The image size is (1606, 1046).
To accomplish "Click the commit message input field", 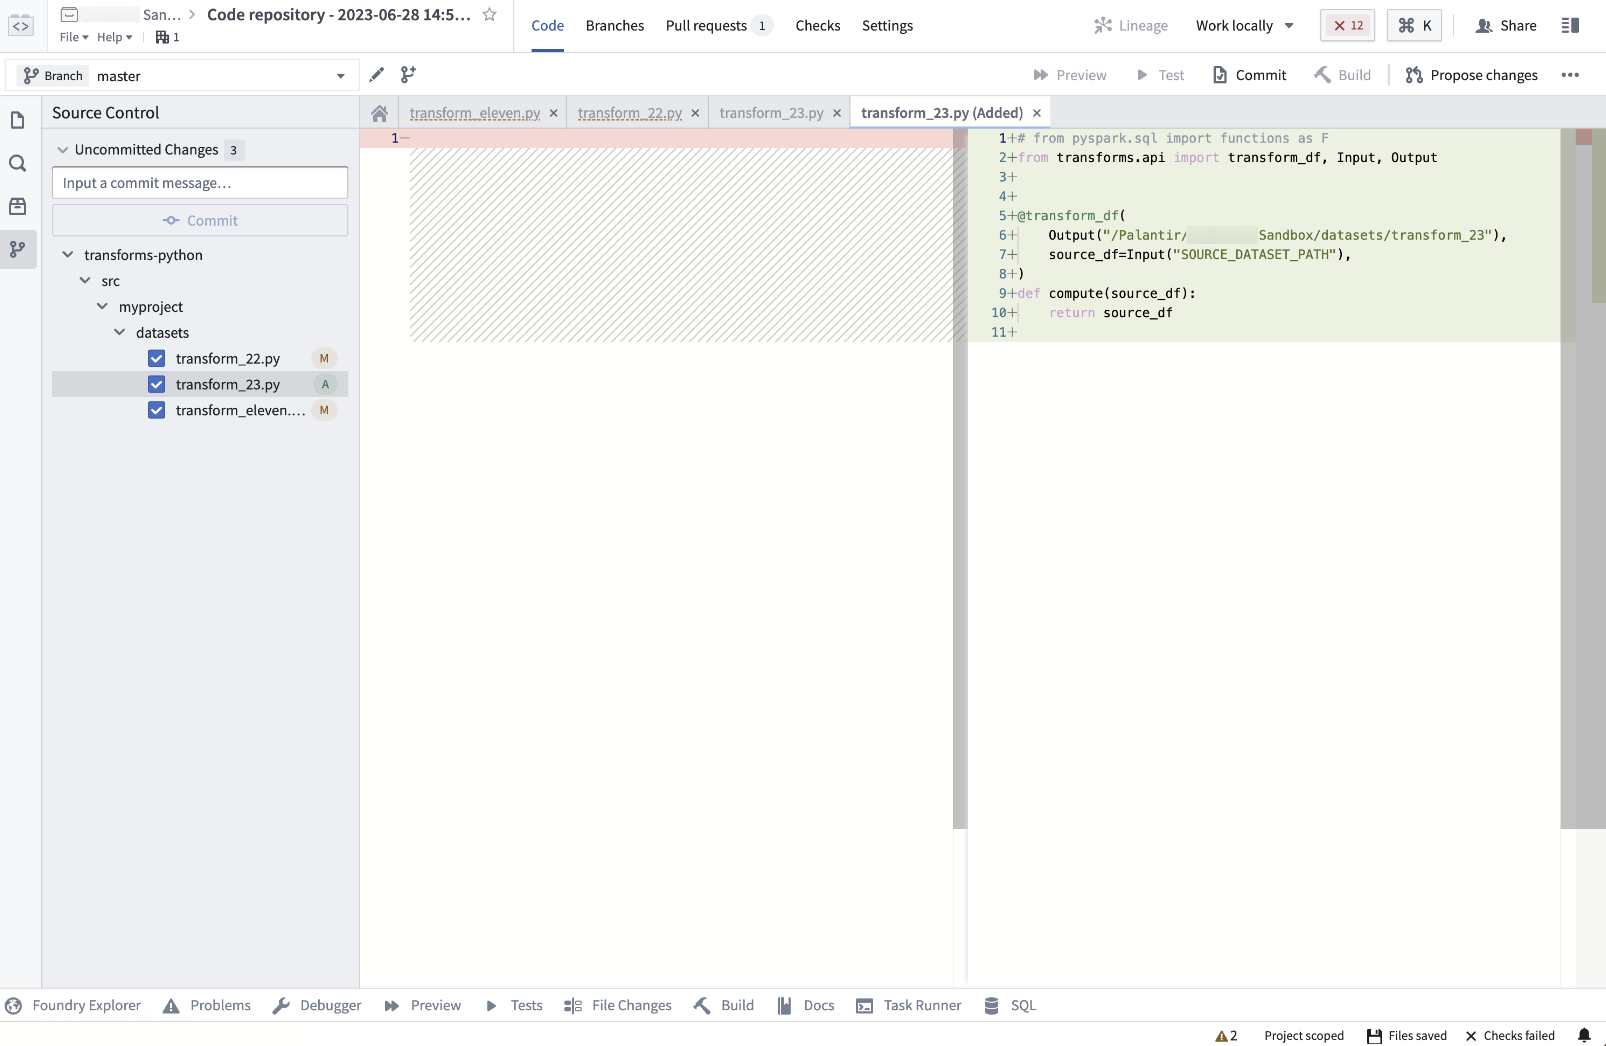I will (x=200, y=183).
